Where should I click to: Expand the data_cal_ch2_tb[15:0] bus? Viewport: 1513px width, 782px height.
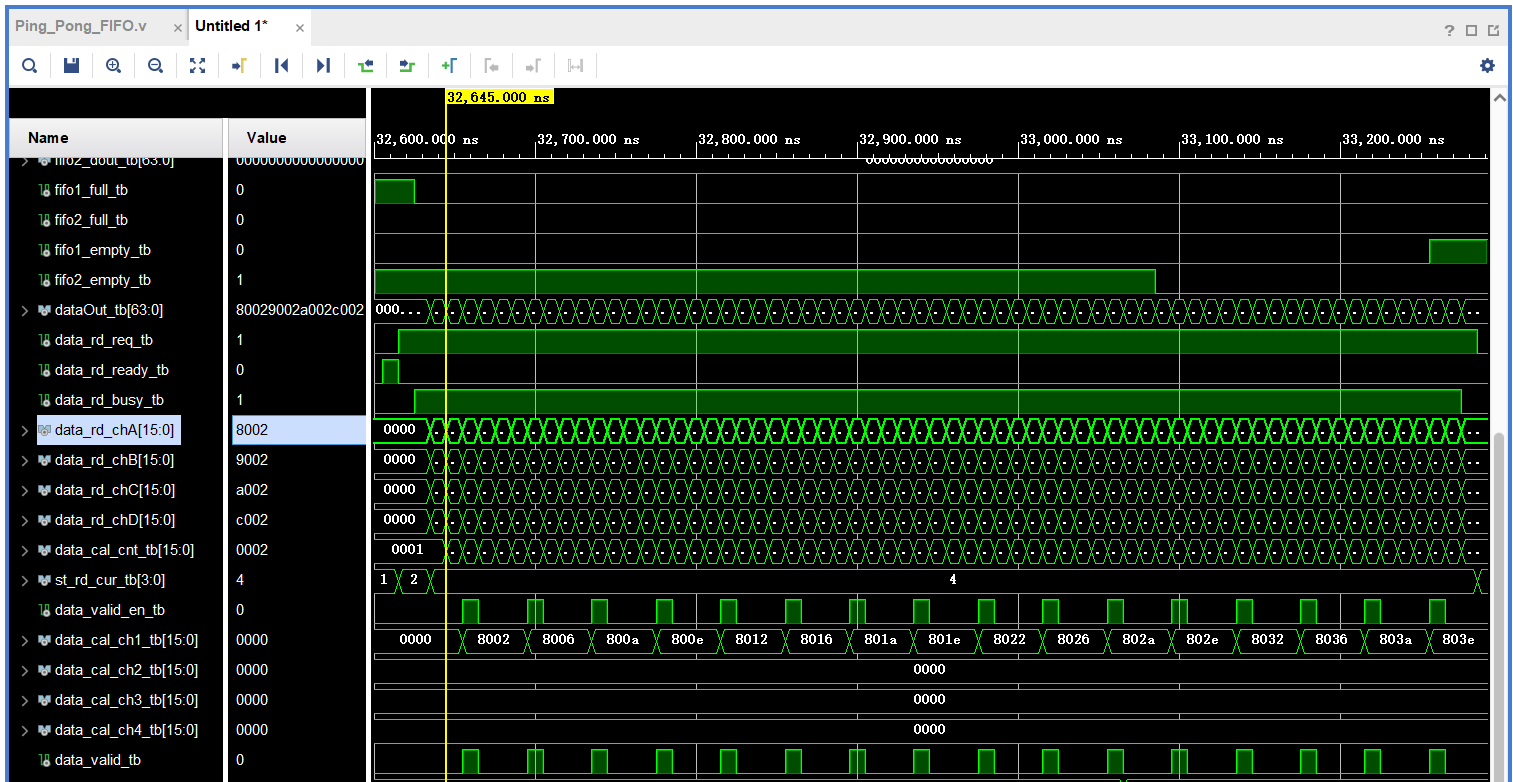pyautogui.click(x=25, y=670)
